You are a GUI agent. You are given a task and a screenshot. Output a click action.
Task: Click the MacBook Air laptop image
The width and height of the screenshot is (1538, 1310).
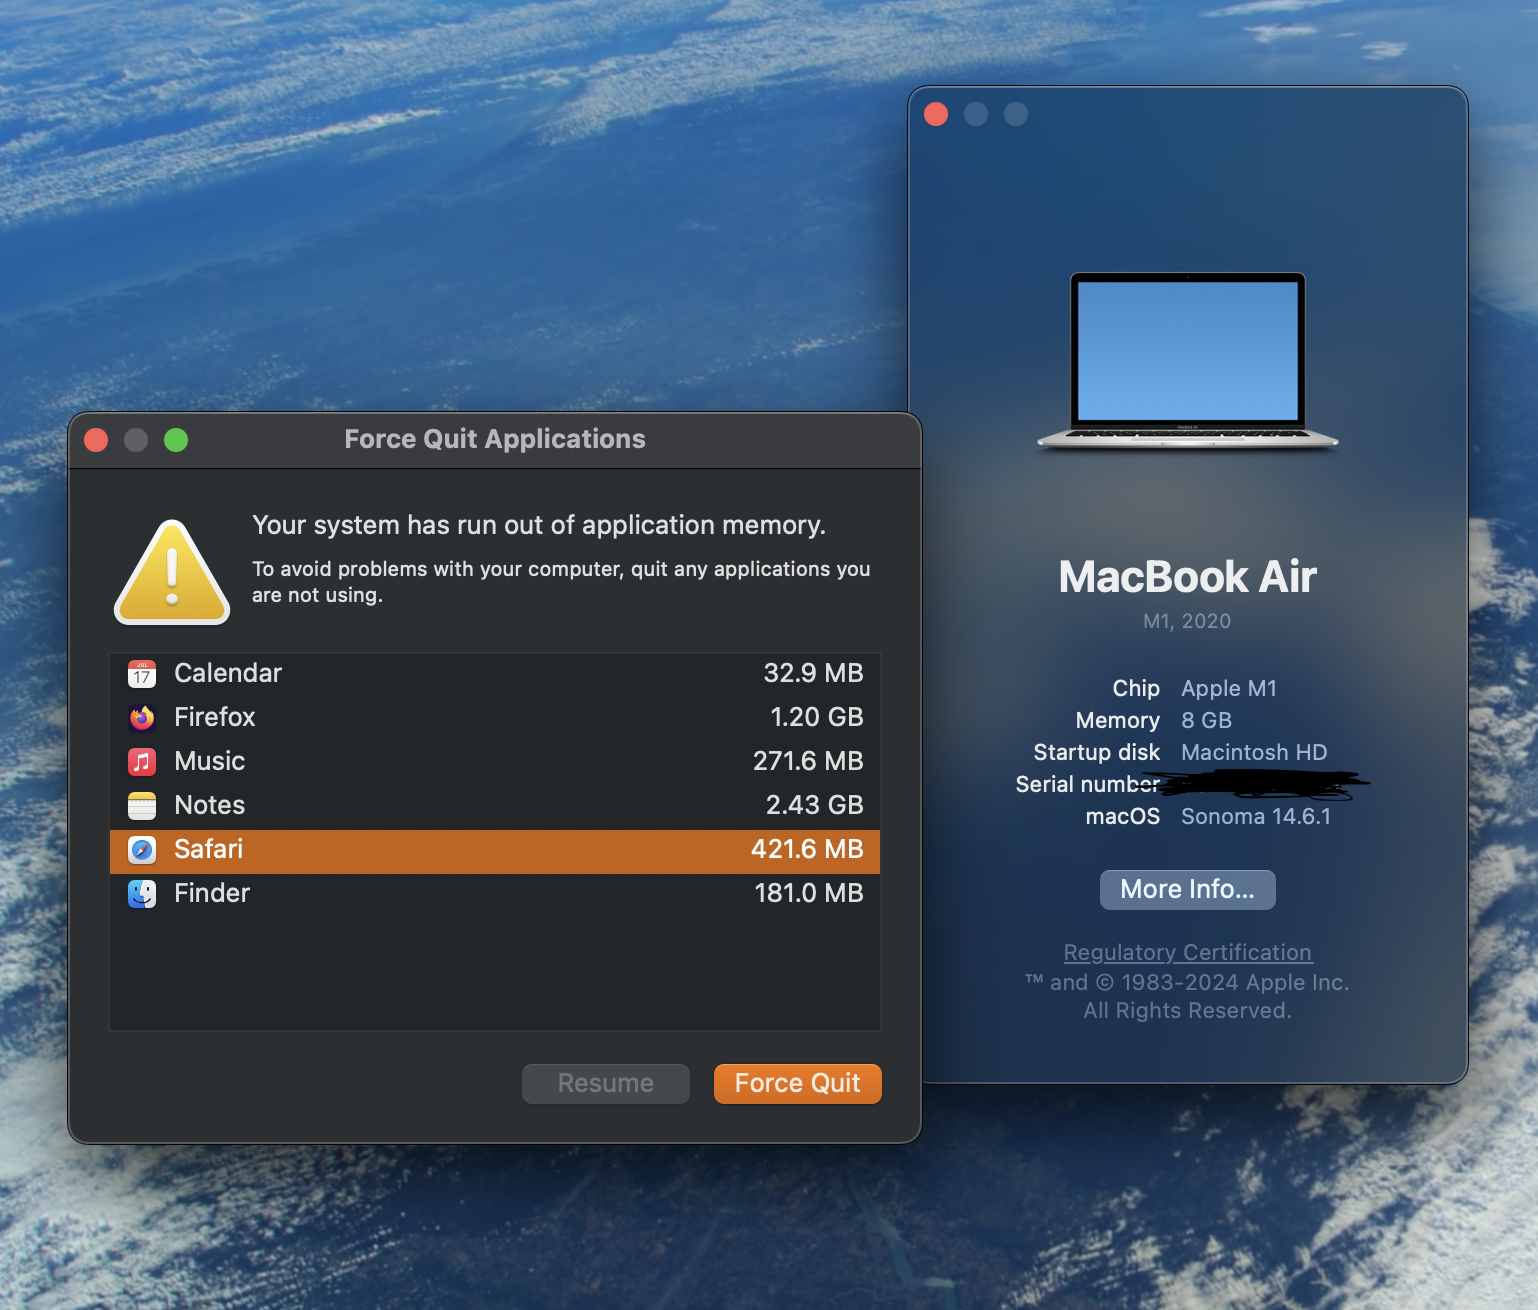pos(1188,362)
